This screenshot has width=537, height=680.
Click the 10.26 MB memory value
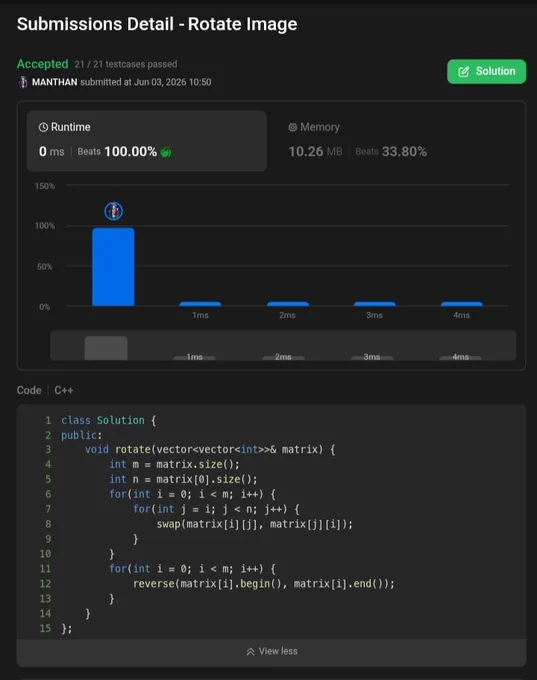315,151
